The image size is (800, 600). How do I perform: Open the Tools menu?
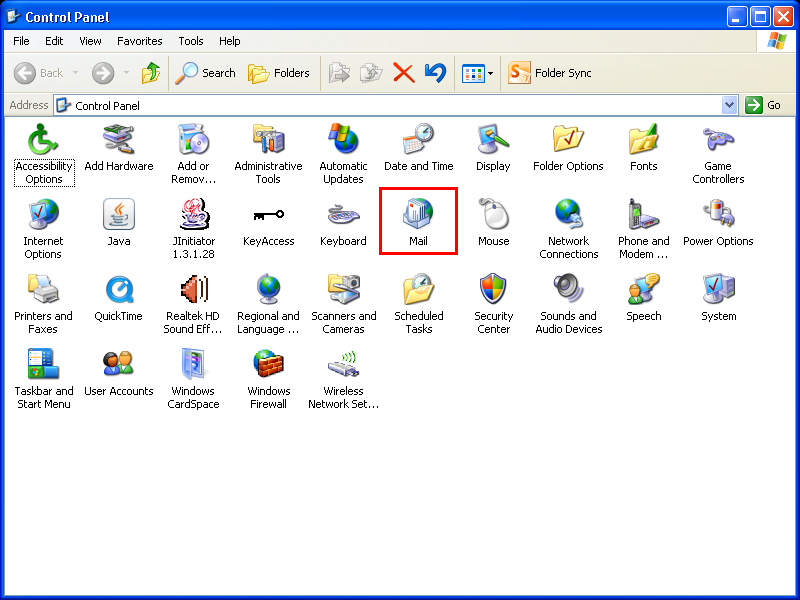191,41
